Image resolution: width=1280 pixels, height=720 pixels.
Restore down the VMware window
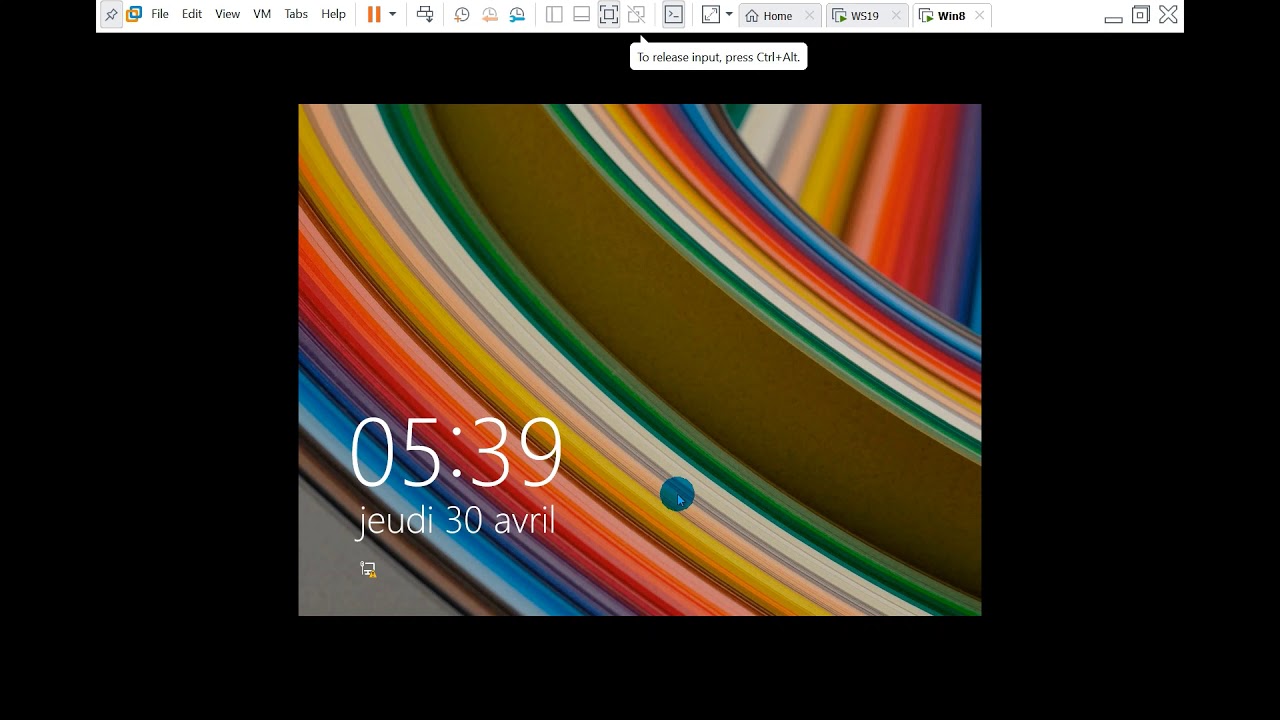pos(1140,15)
